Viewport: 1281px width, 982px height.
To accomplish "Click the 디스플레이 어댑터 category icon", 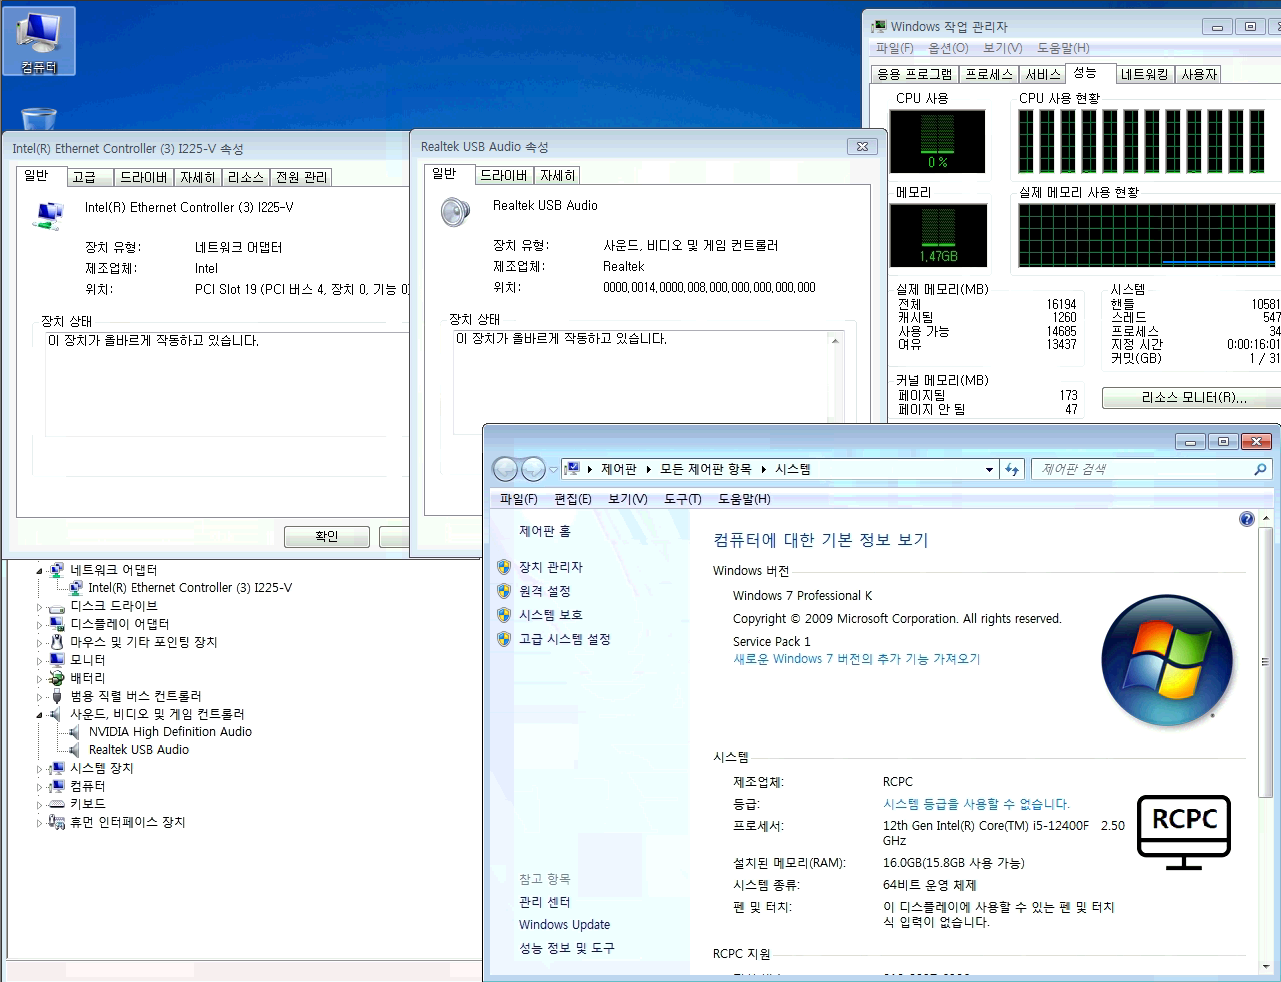I will click(57, 624).
